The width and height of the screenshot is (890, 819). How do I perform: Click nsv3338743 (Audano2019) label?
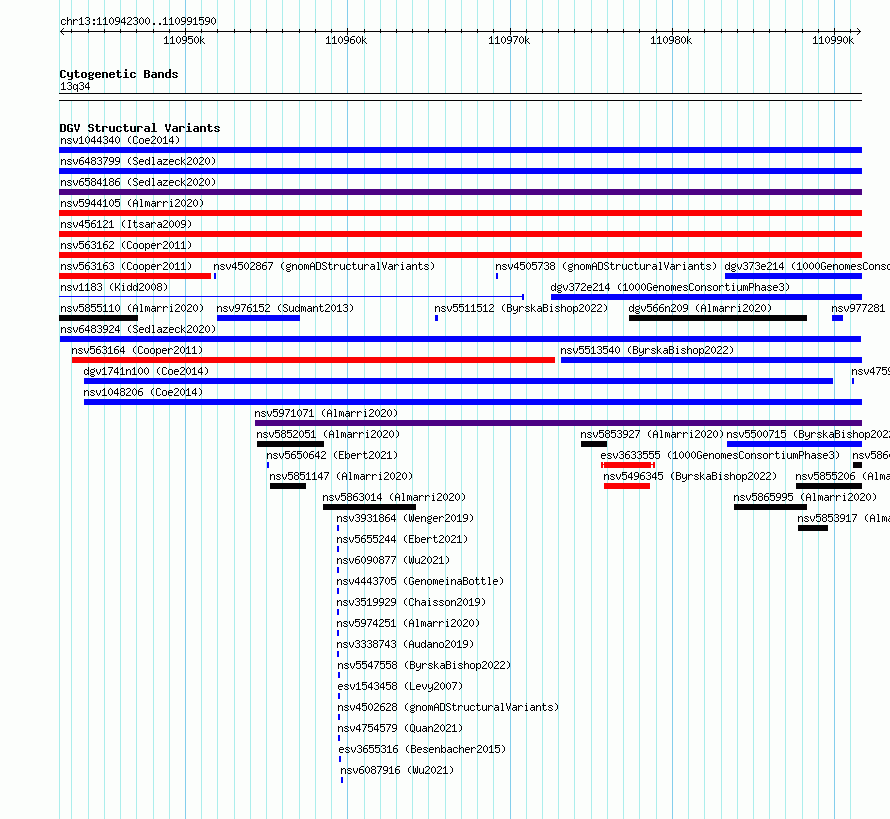[405, 644]
